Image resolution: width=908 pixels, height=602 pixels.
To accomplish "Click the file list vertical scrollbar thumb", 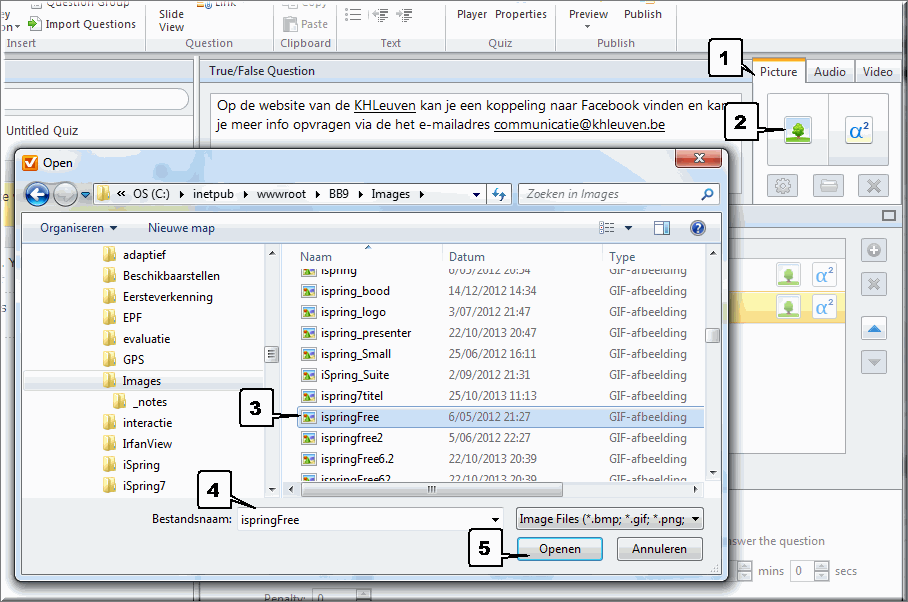I will [713, 335].
